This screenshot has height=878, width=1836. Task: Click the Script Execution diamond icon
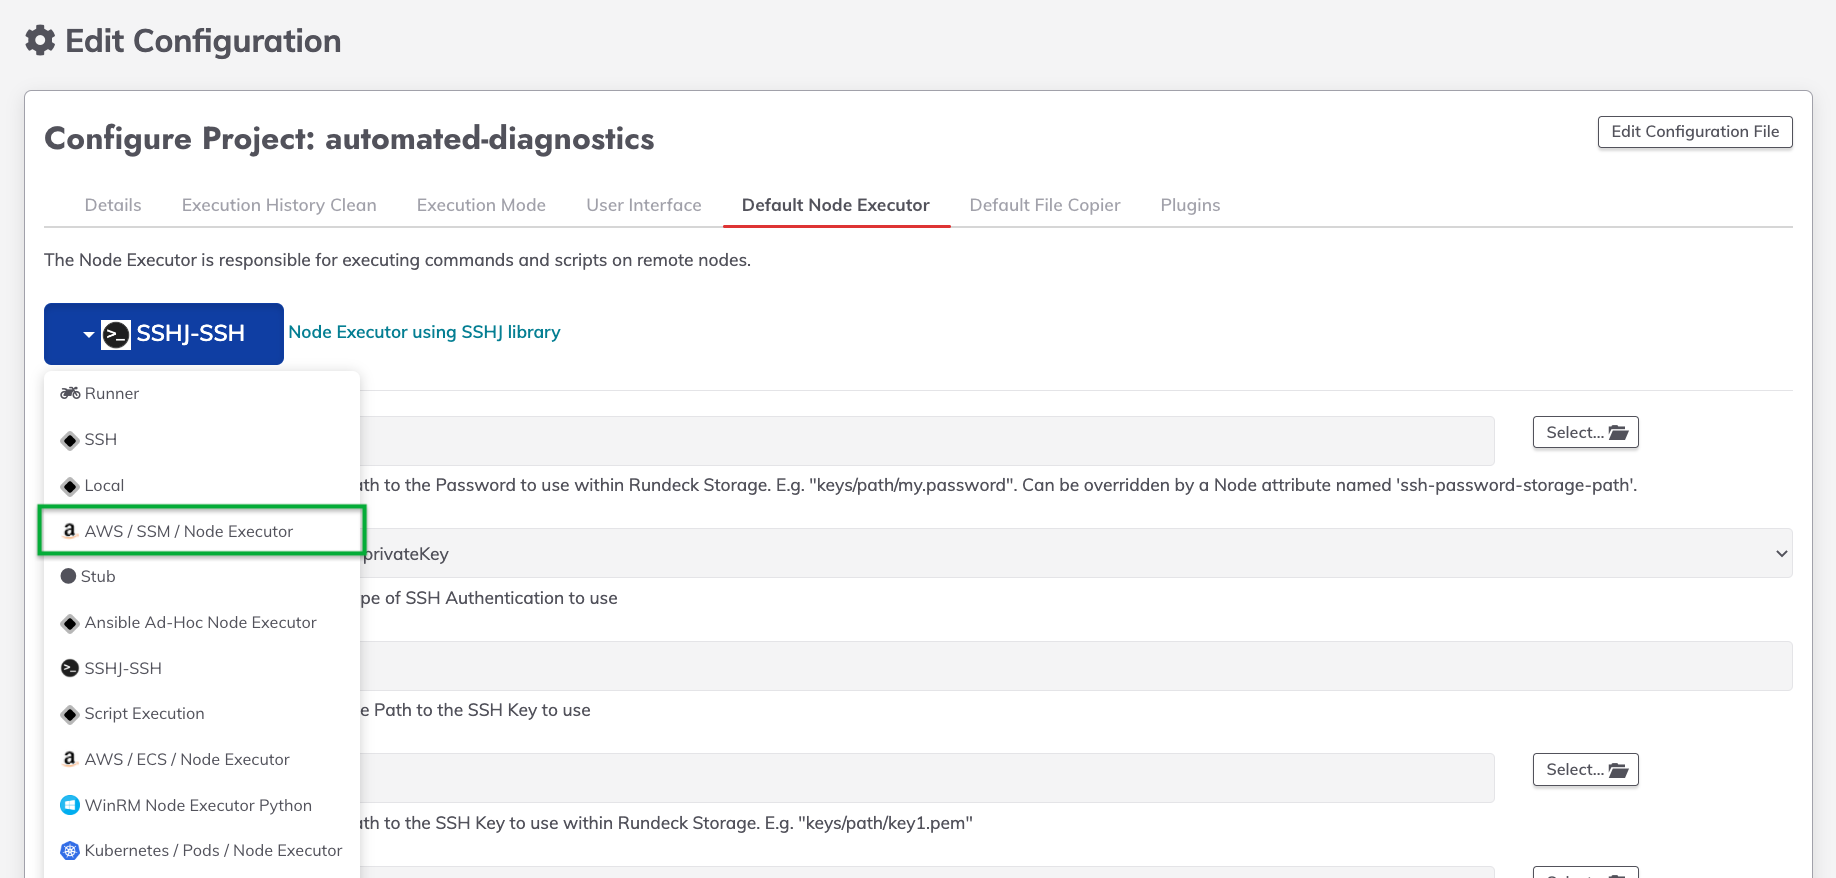[70, 714]
